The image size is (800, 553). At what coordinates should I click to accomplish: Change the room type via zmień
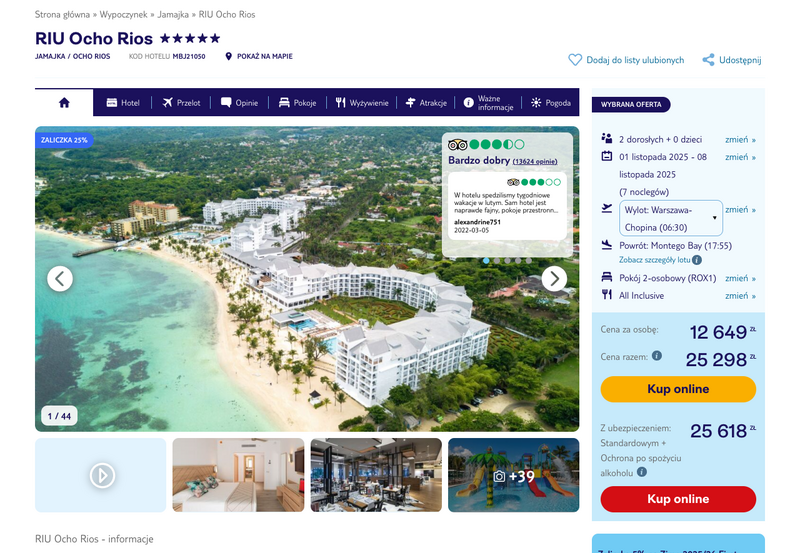(x=740, y=278)
